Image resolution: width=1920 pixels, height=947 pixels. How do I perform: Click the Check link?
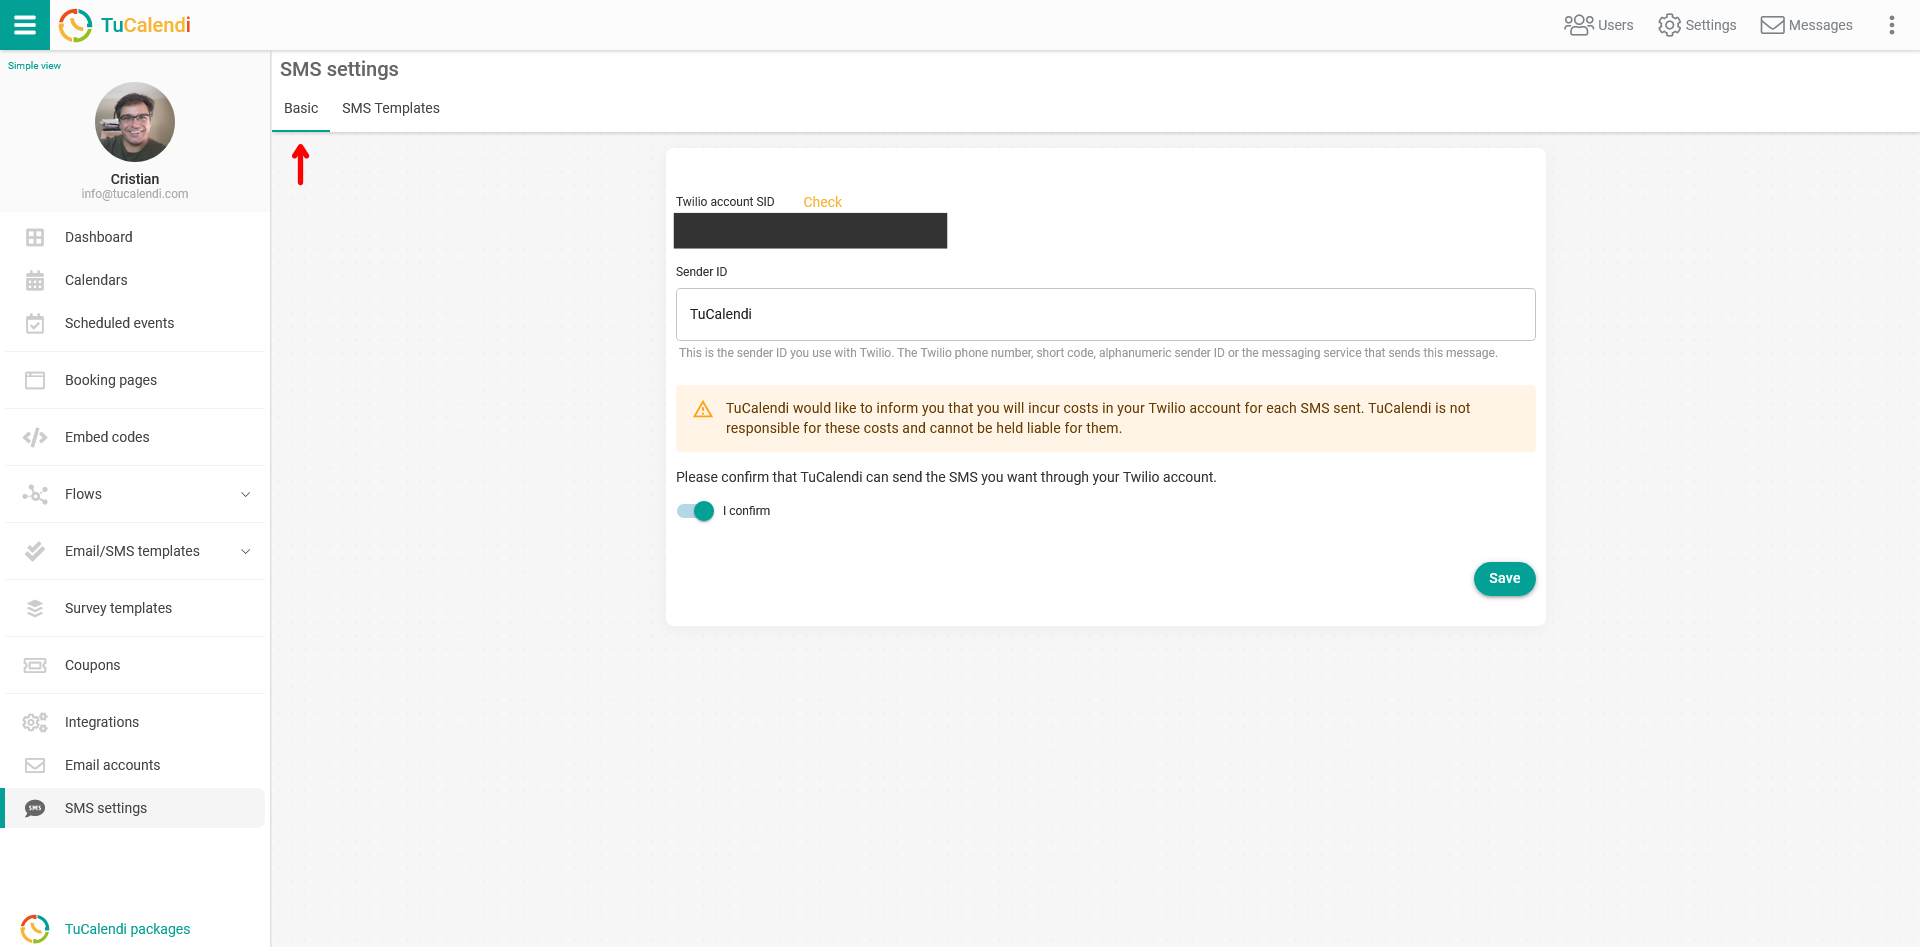[x=822, y=202]
